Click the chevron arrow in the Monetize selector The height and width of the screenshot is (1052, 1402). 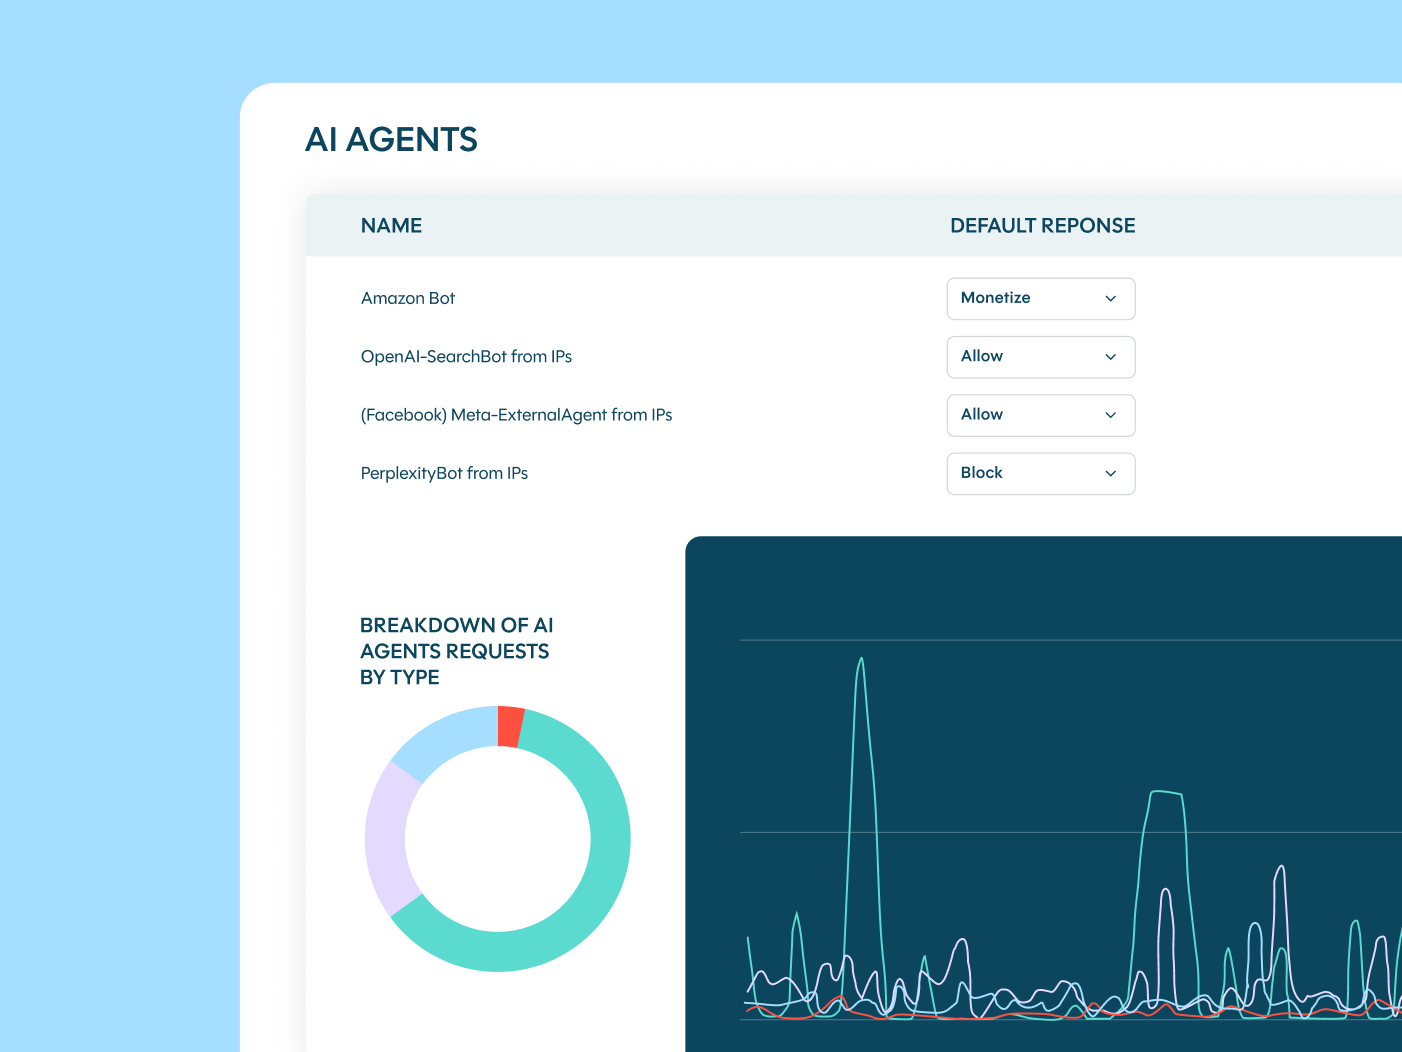1110,298
